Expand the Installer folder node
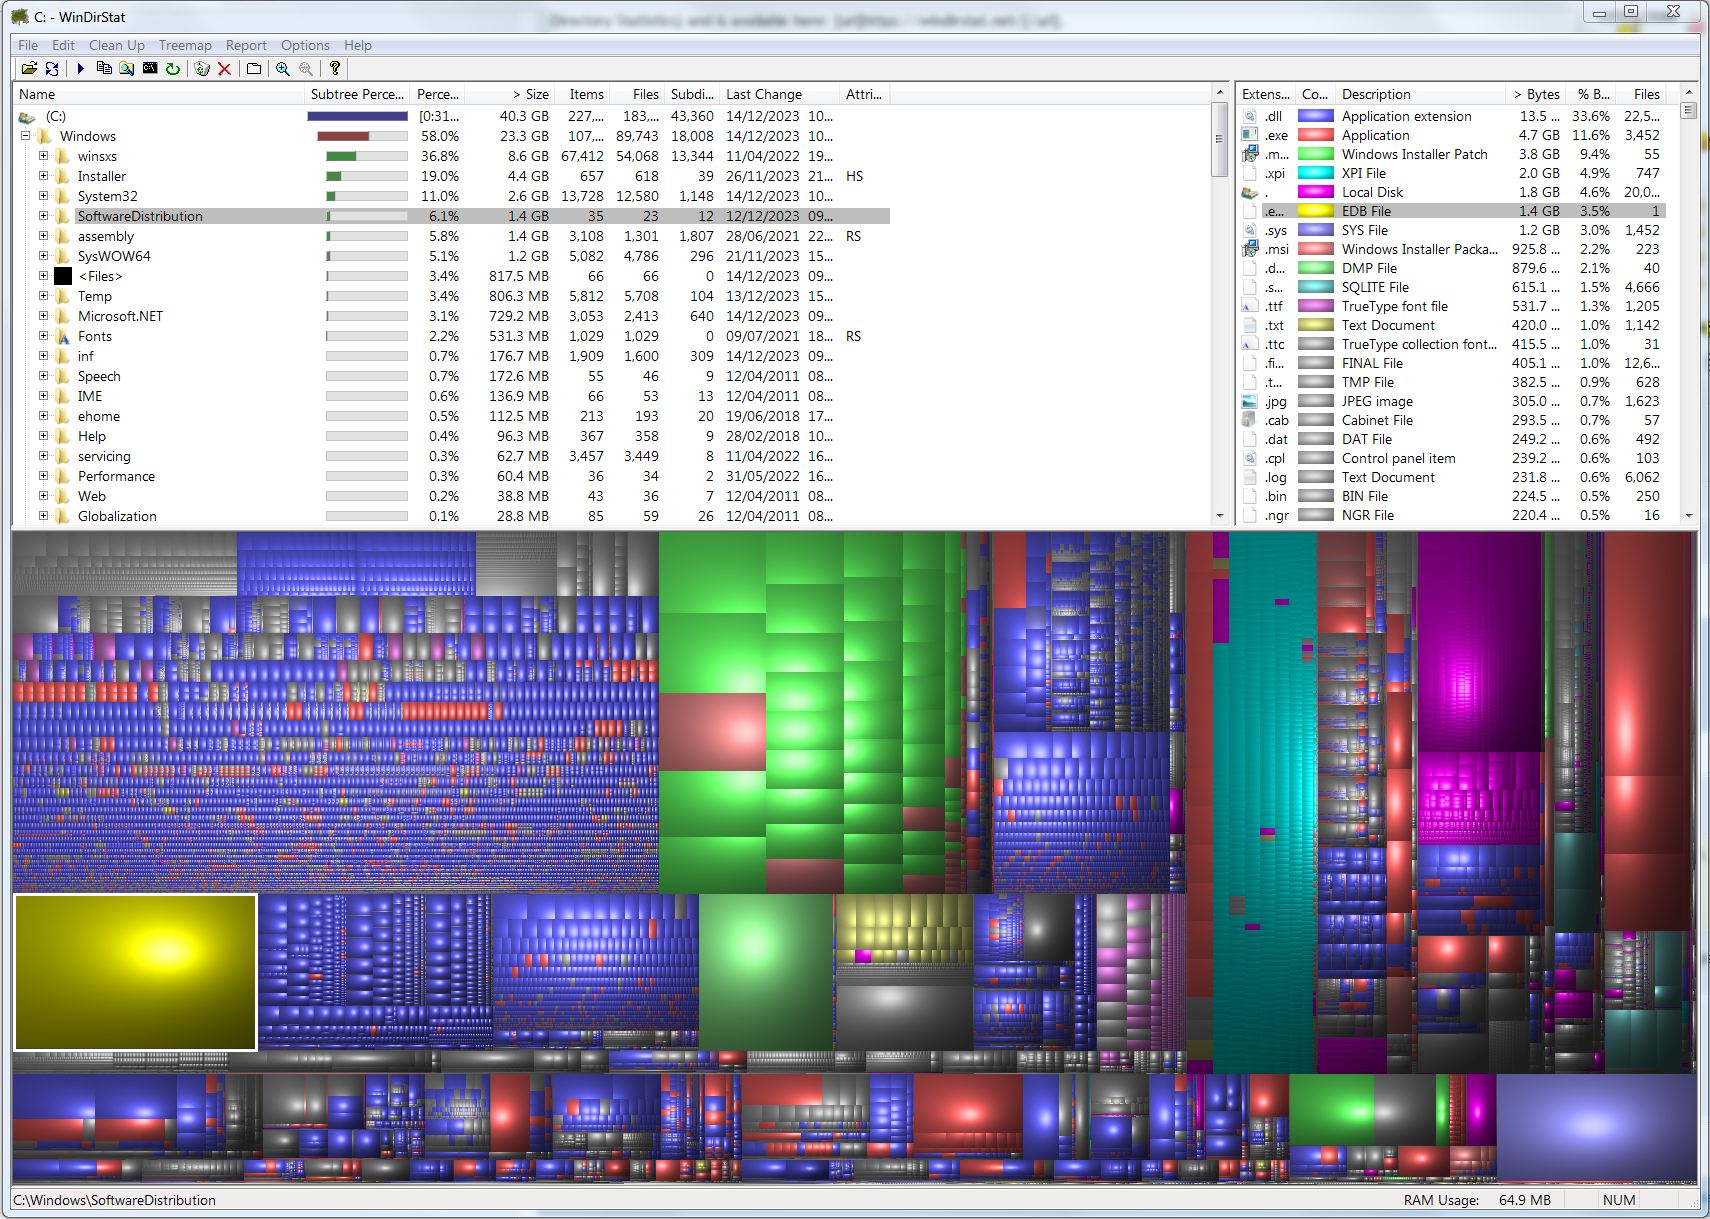This screenshot has height=1219, width=1710. click(x=43, y=176)
